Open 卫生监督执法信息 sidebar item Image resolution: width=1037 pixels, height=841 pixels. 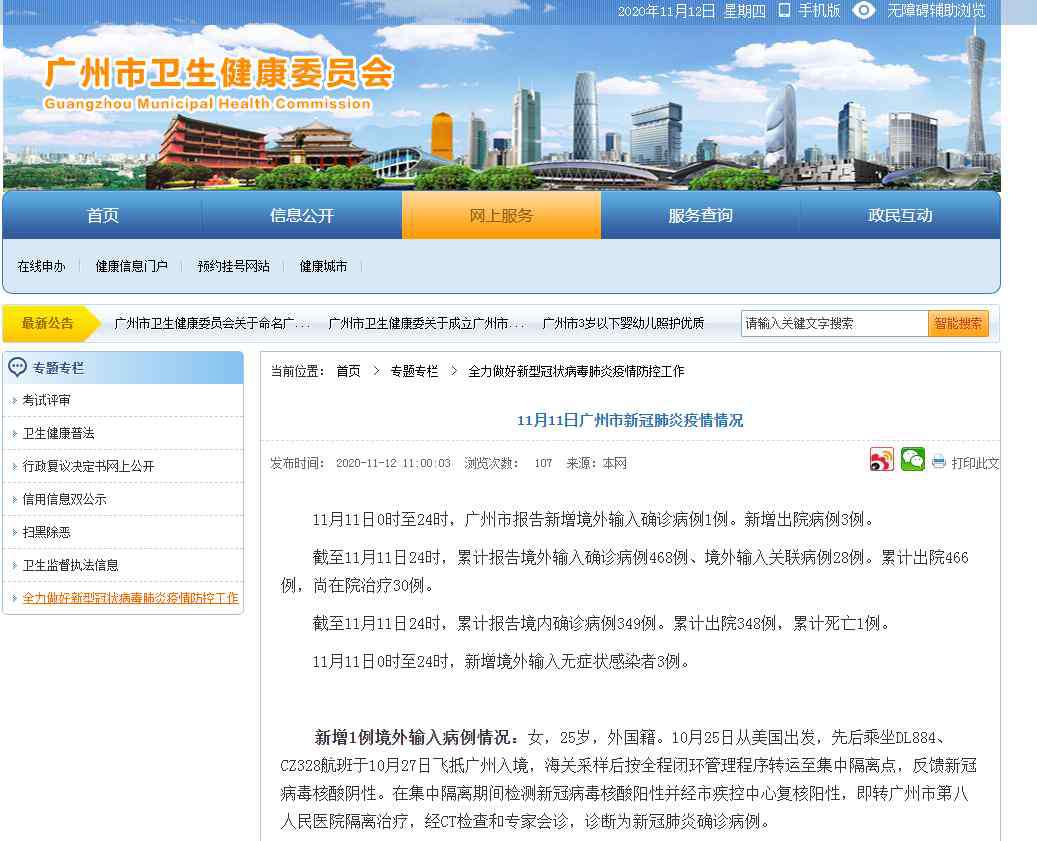pyautogui.click(x=71, y=565)
